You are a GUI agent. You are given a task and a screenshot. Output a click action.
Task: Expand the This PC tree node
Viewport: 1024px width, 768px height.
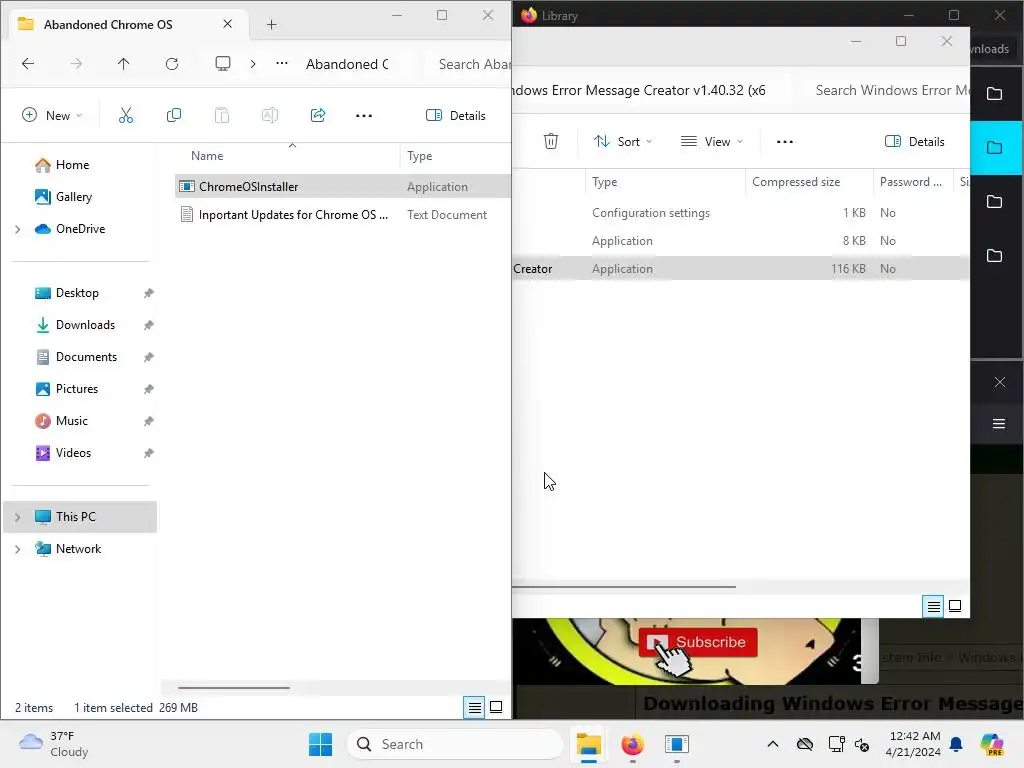tap(18, 517)
